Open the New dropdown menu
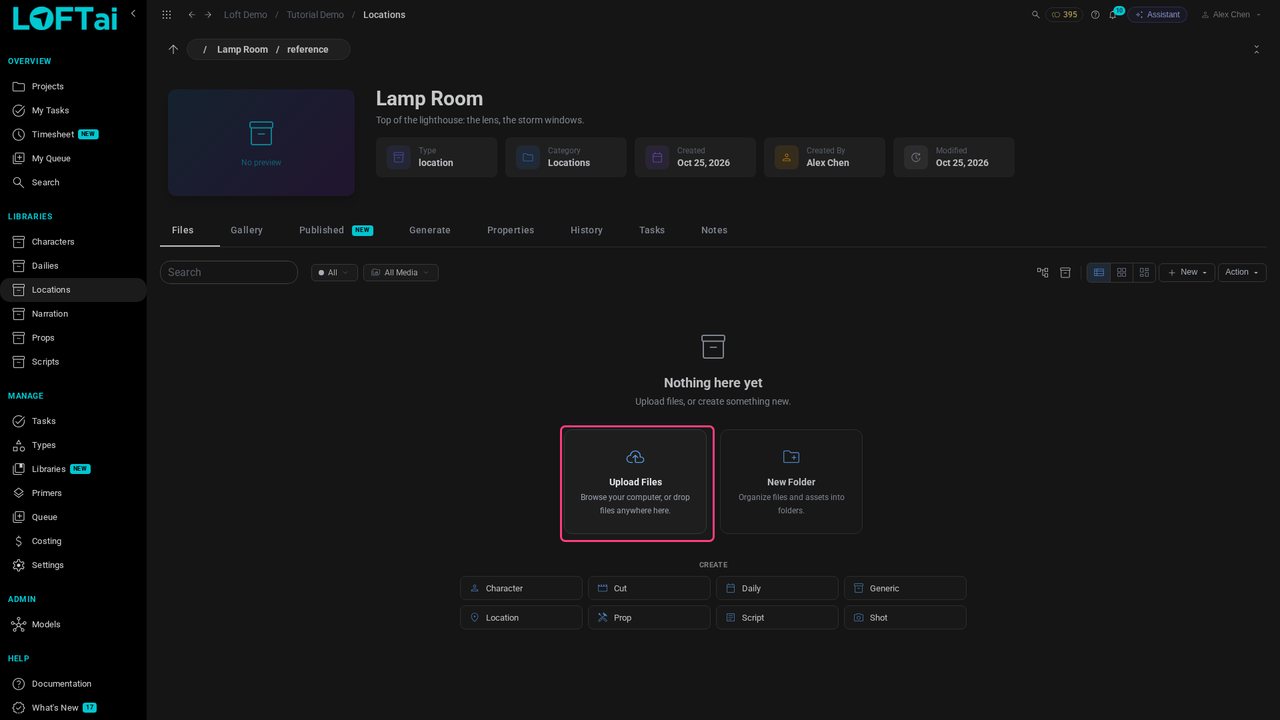1280x720 pixels. click(x=1187, y=272)
